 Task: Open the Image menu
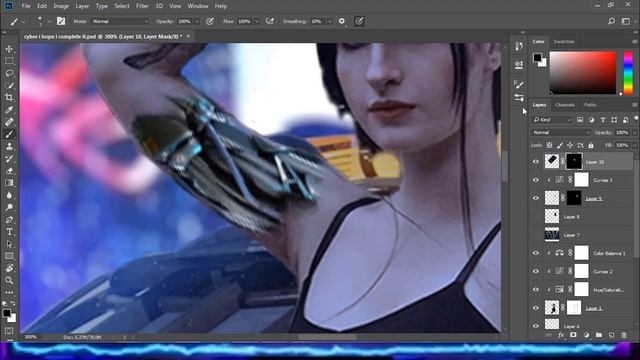(61, 6)
